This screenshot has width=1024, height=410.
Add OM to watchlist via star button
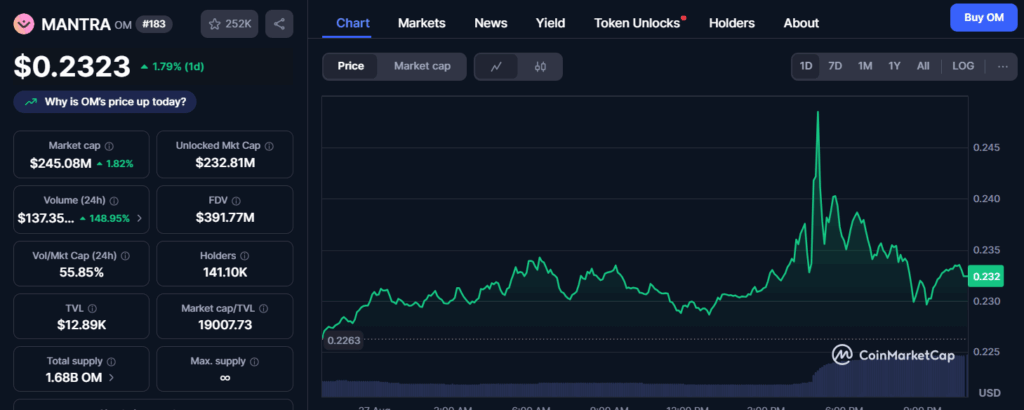(229, 24)
